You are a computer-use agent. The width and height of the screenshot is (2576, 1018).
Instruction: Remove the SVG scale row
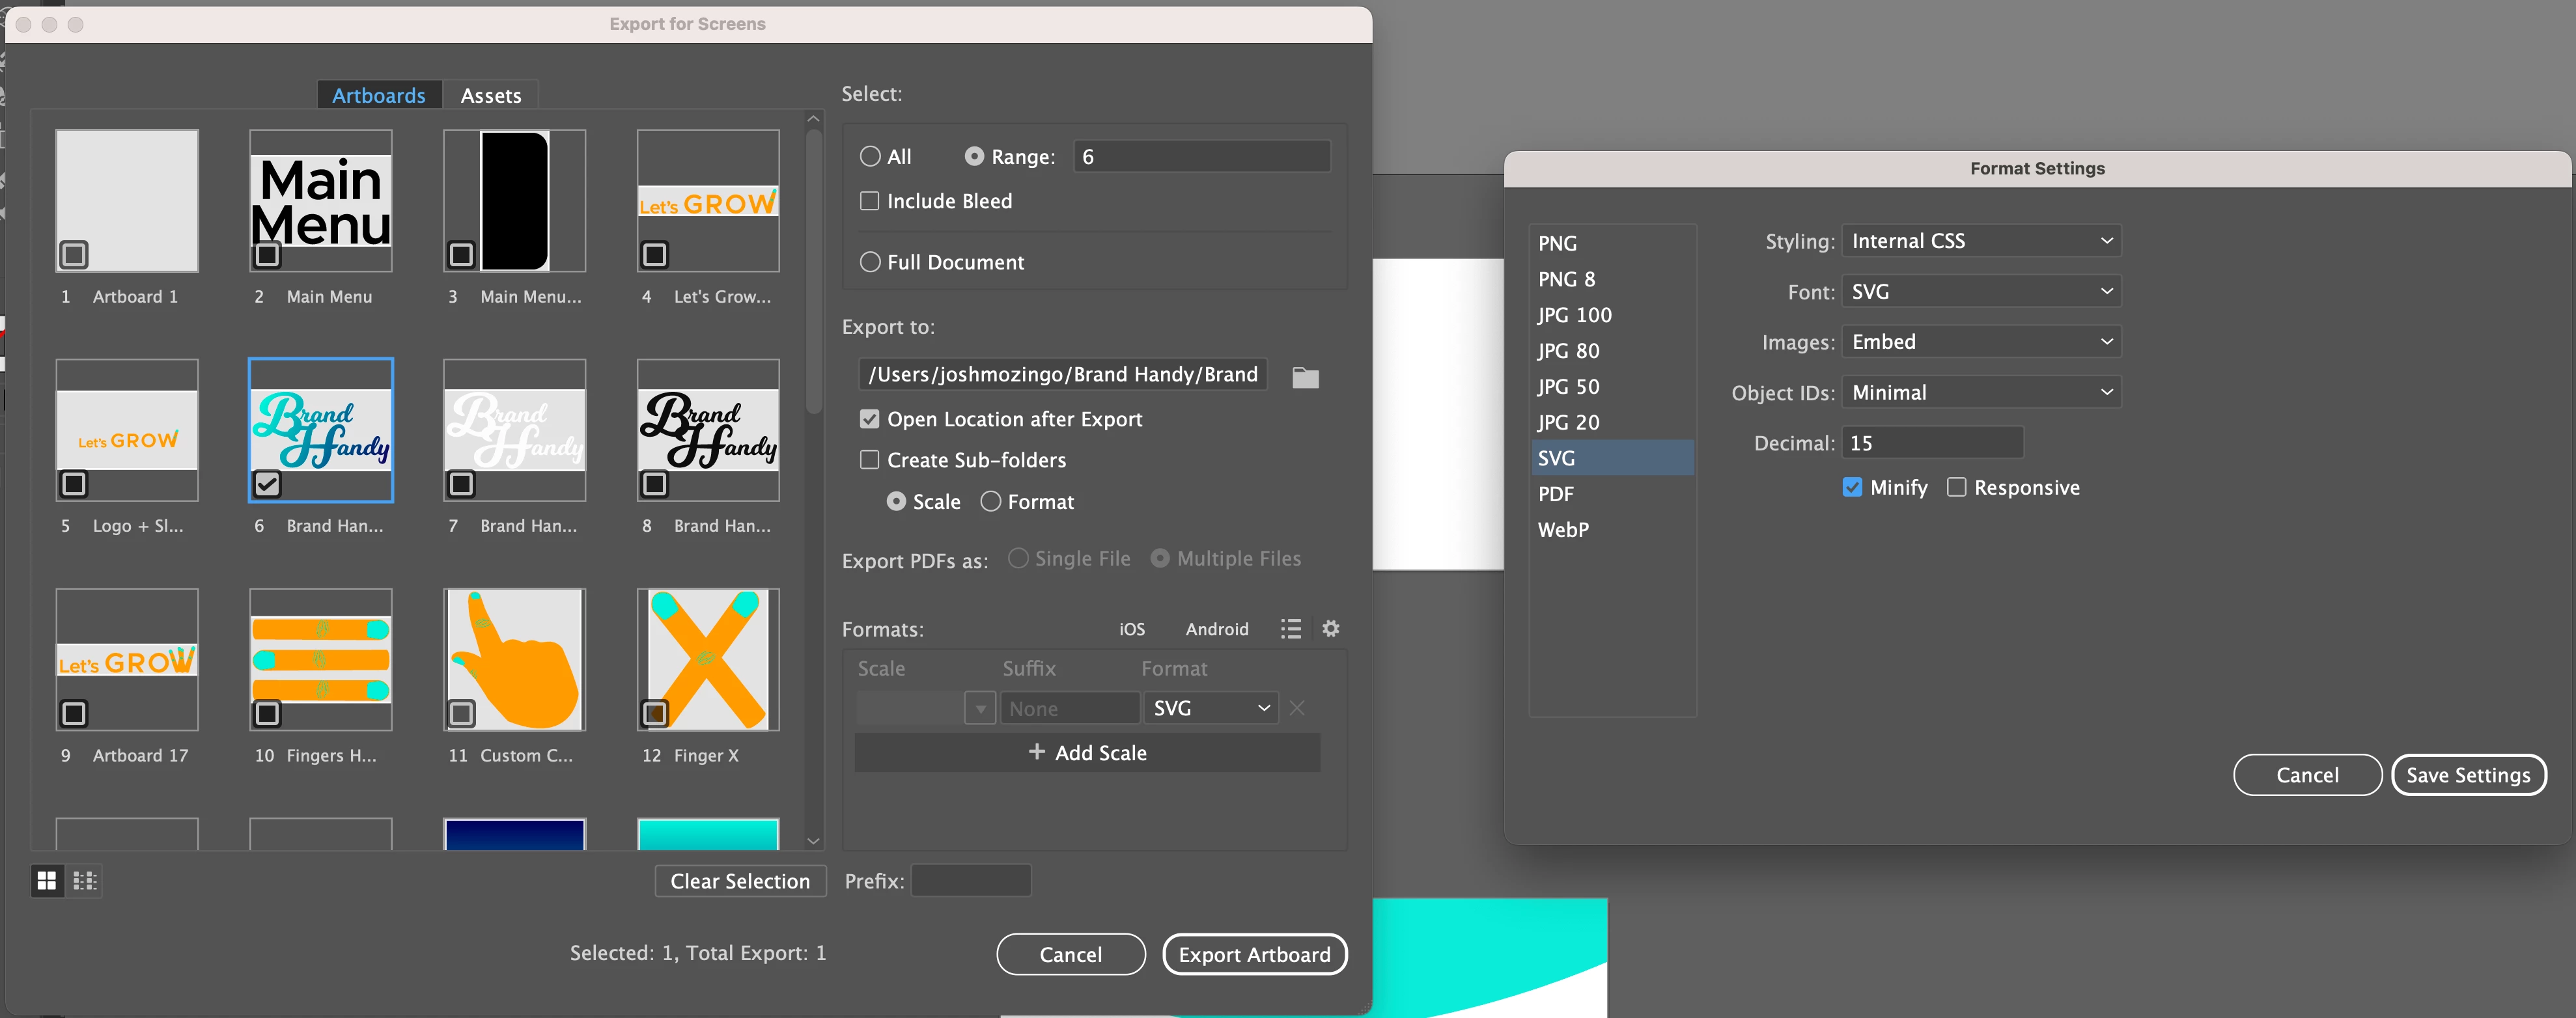point(1297,708)
